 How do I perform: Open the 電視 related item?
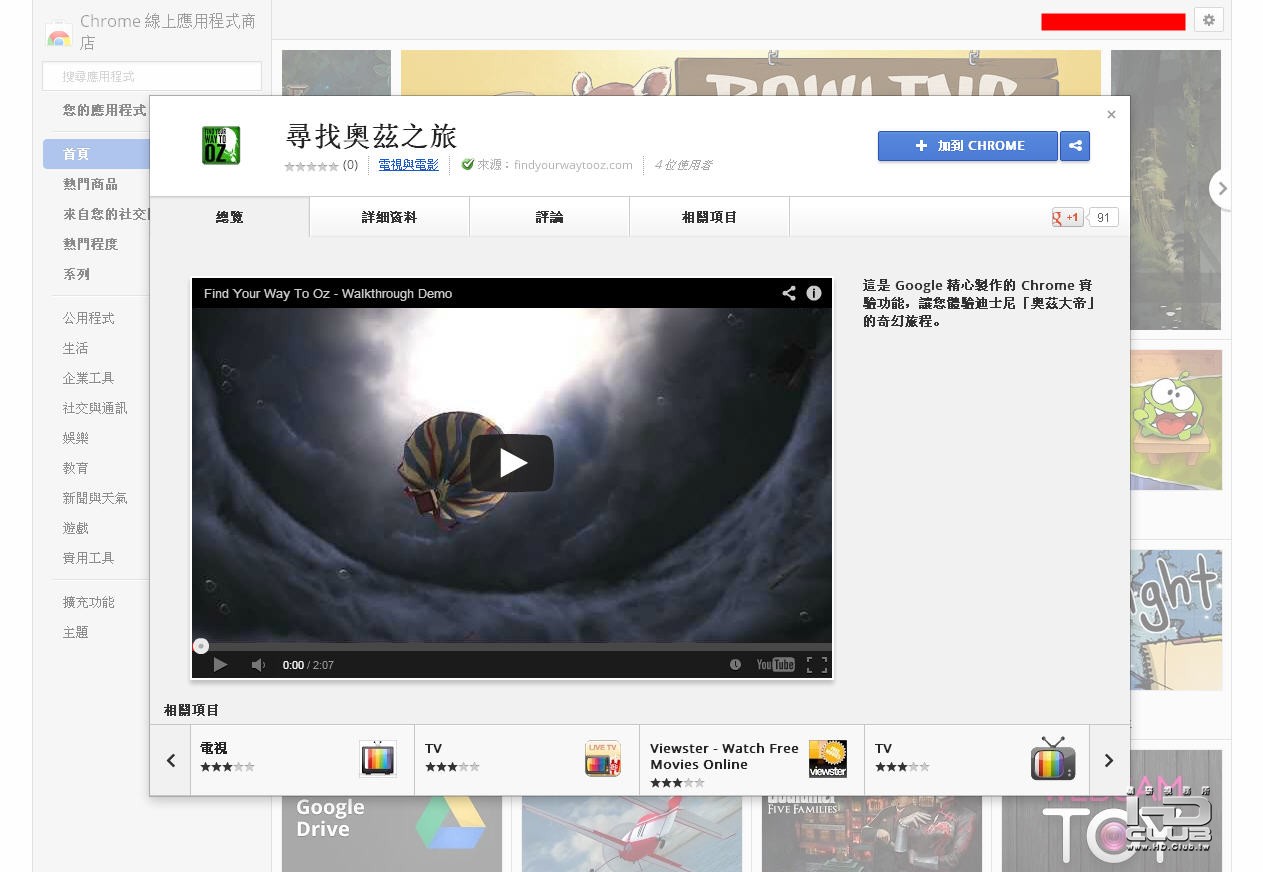click(x=302, y=760)
